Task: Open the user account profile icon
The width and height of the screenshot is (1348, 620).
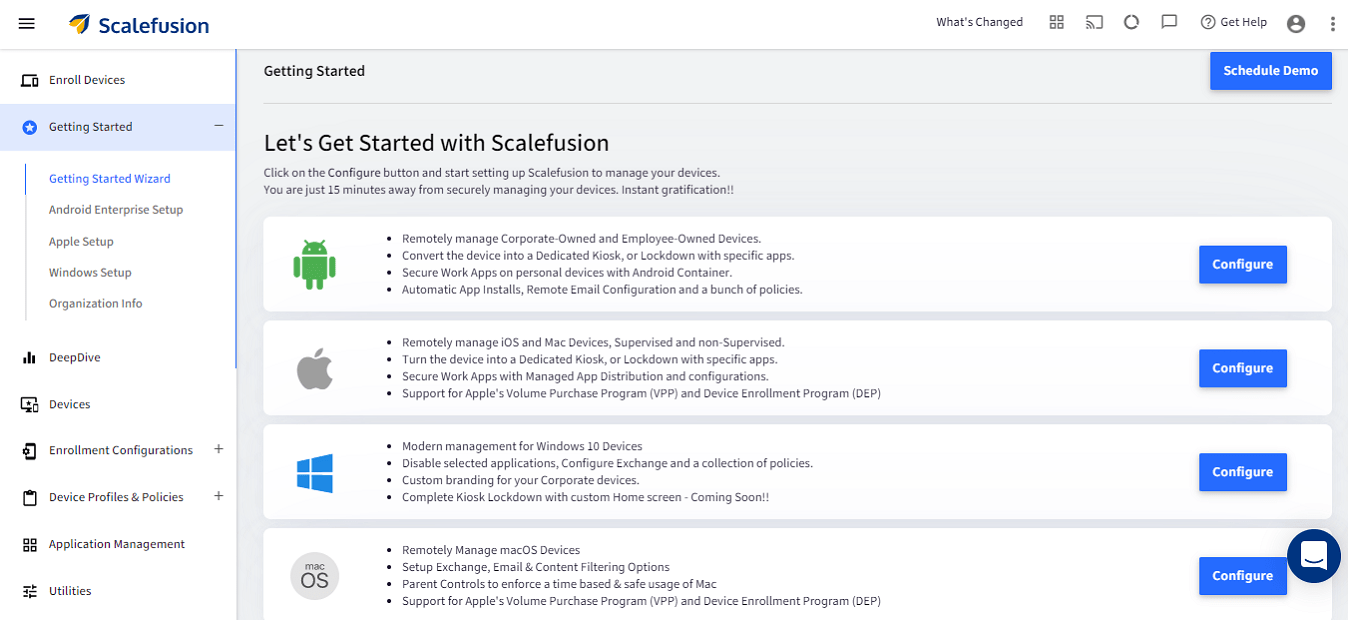Action: pyautogui.click(x=1296, y=24)
